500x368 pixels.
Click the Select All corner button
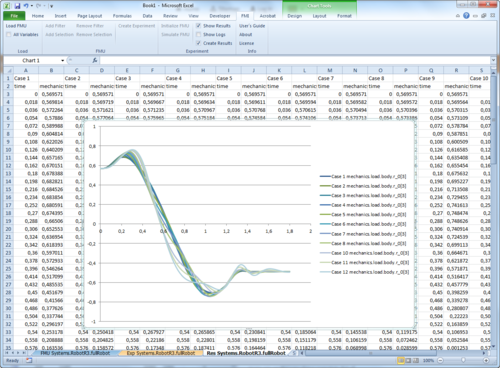[x=8, y=70]
